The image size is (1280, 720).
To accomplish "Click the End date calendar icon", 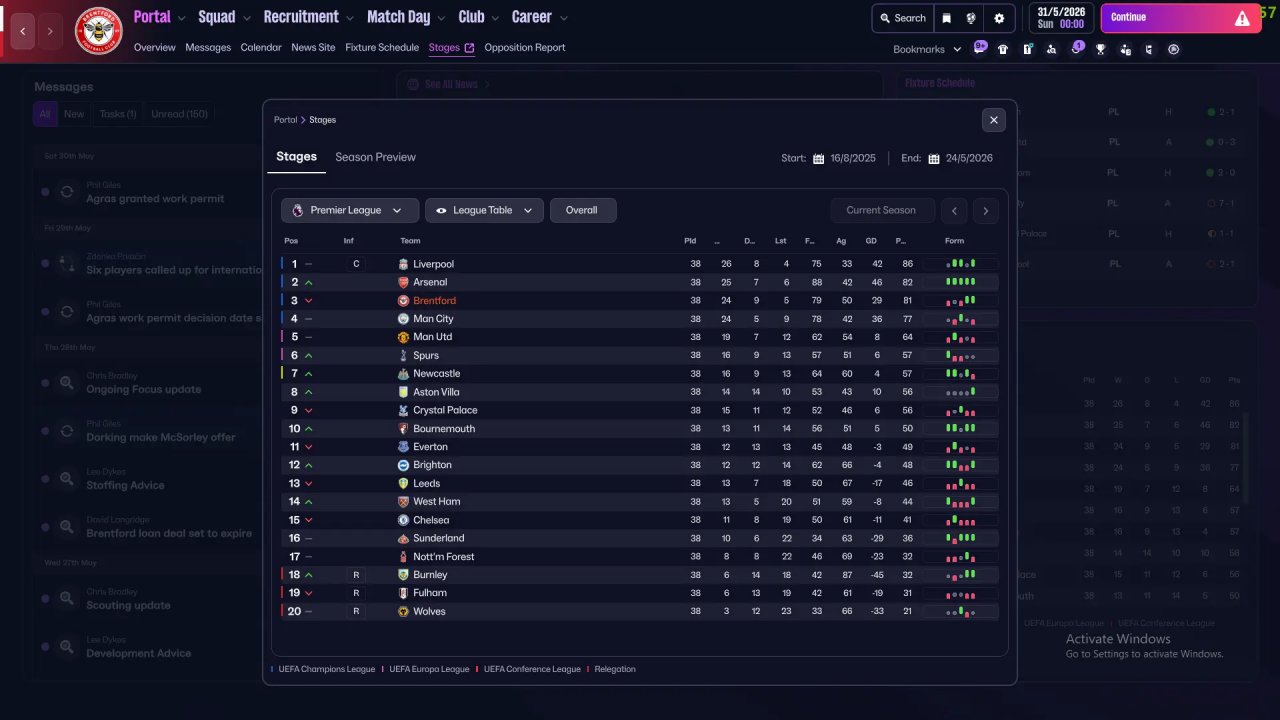I will click(x=934, y=158).
